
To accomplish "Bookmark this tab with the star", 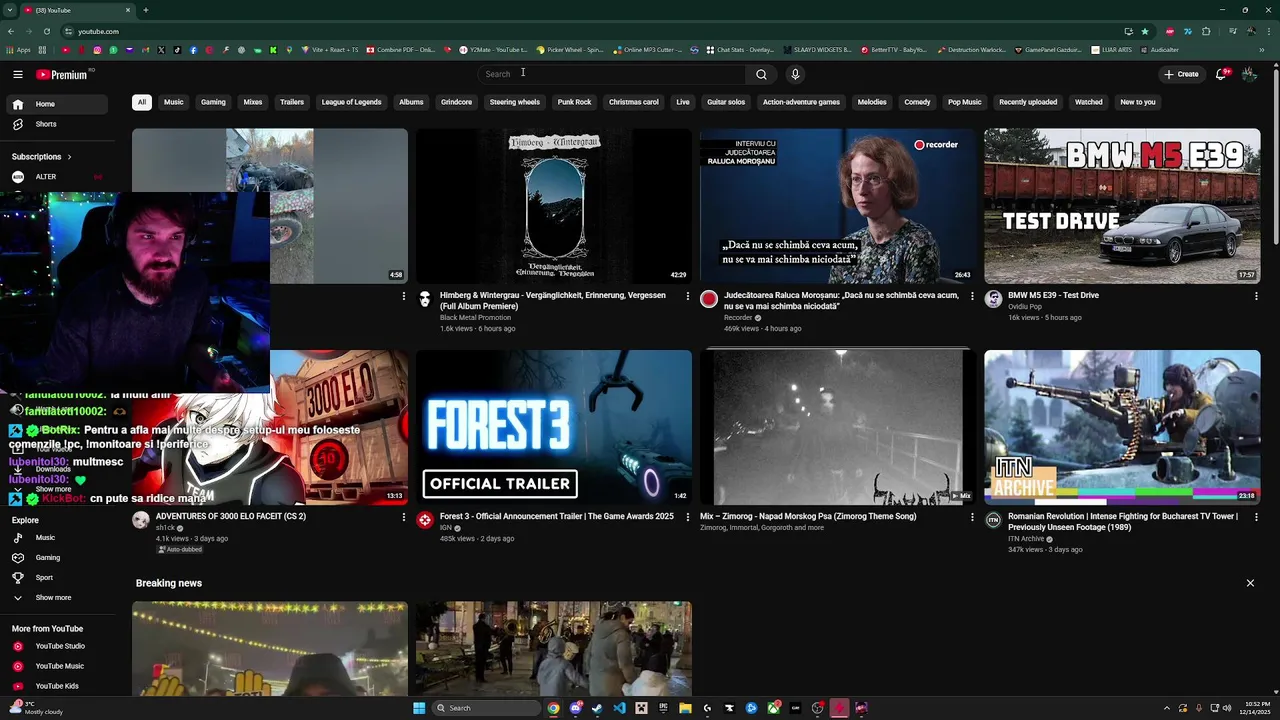I will coord(1145,31).
